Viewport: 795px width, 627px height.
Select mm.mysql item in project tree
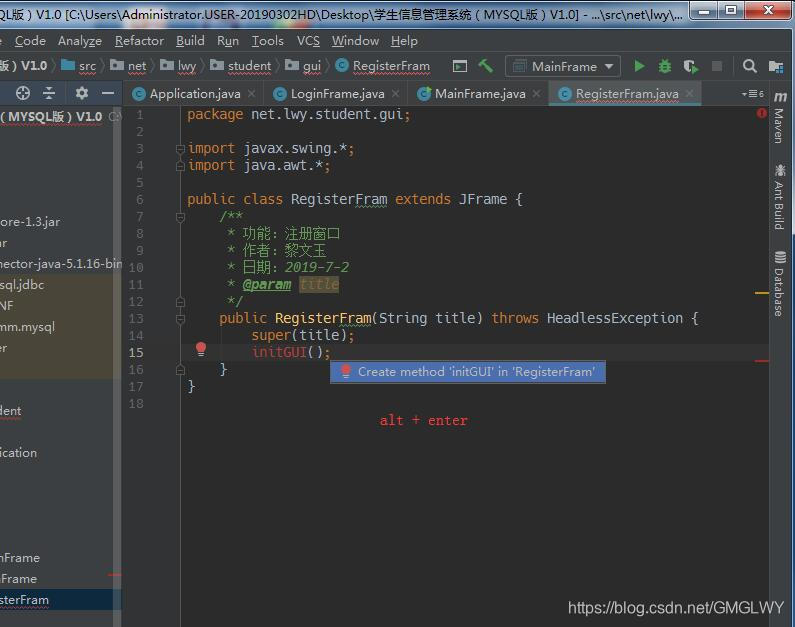[27, 327]
